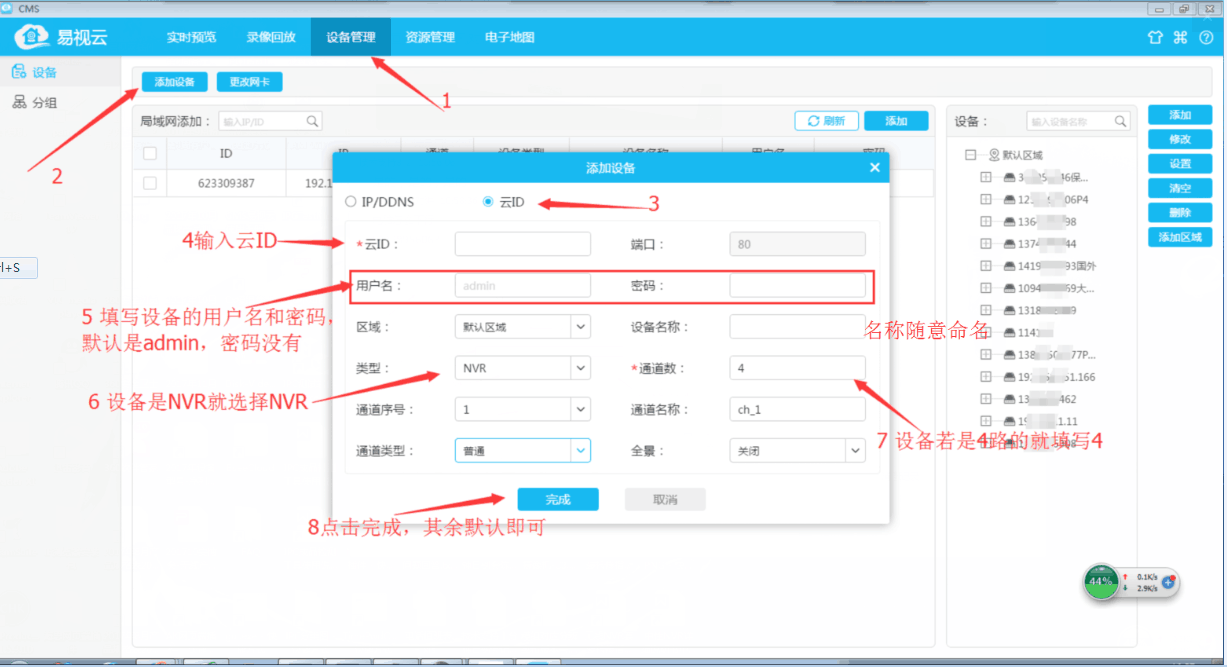The width and height of the screenshot is (1227, 667).
Task: Click the 易视云 cloud logo
Action: pyautogui.click(x=31, y=37)
